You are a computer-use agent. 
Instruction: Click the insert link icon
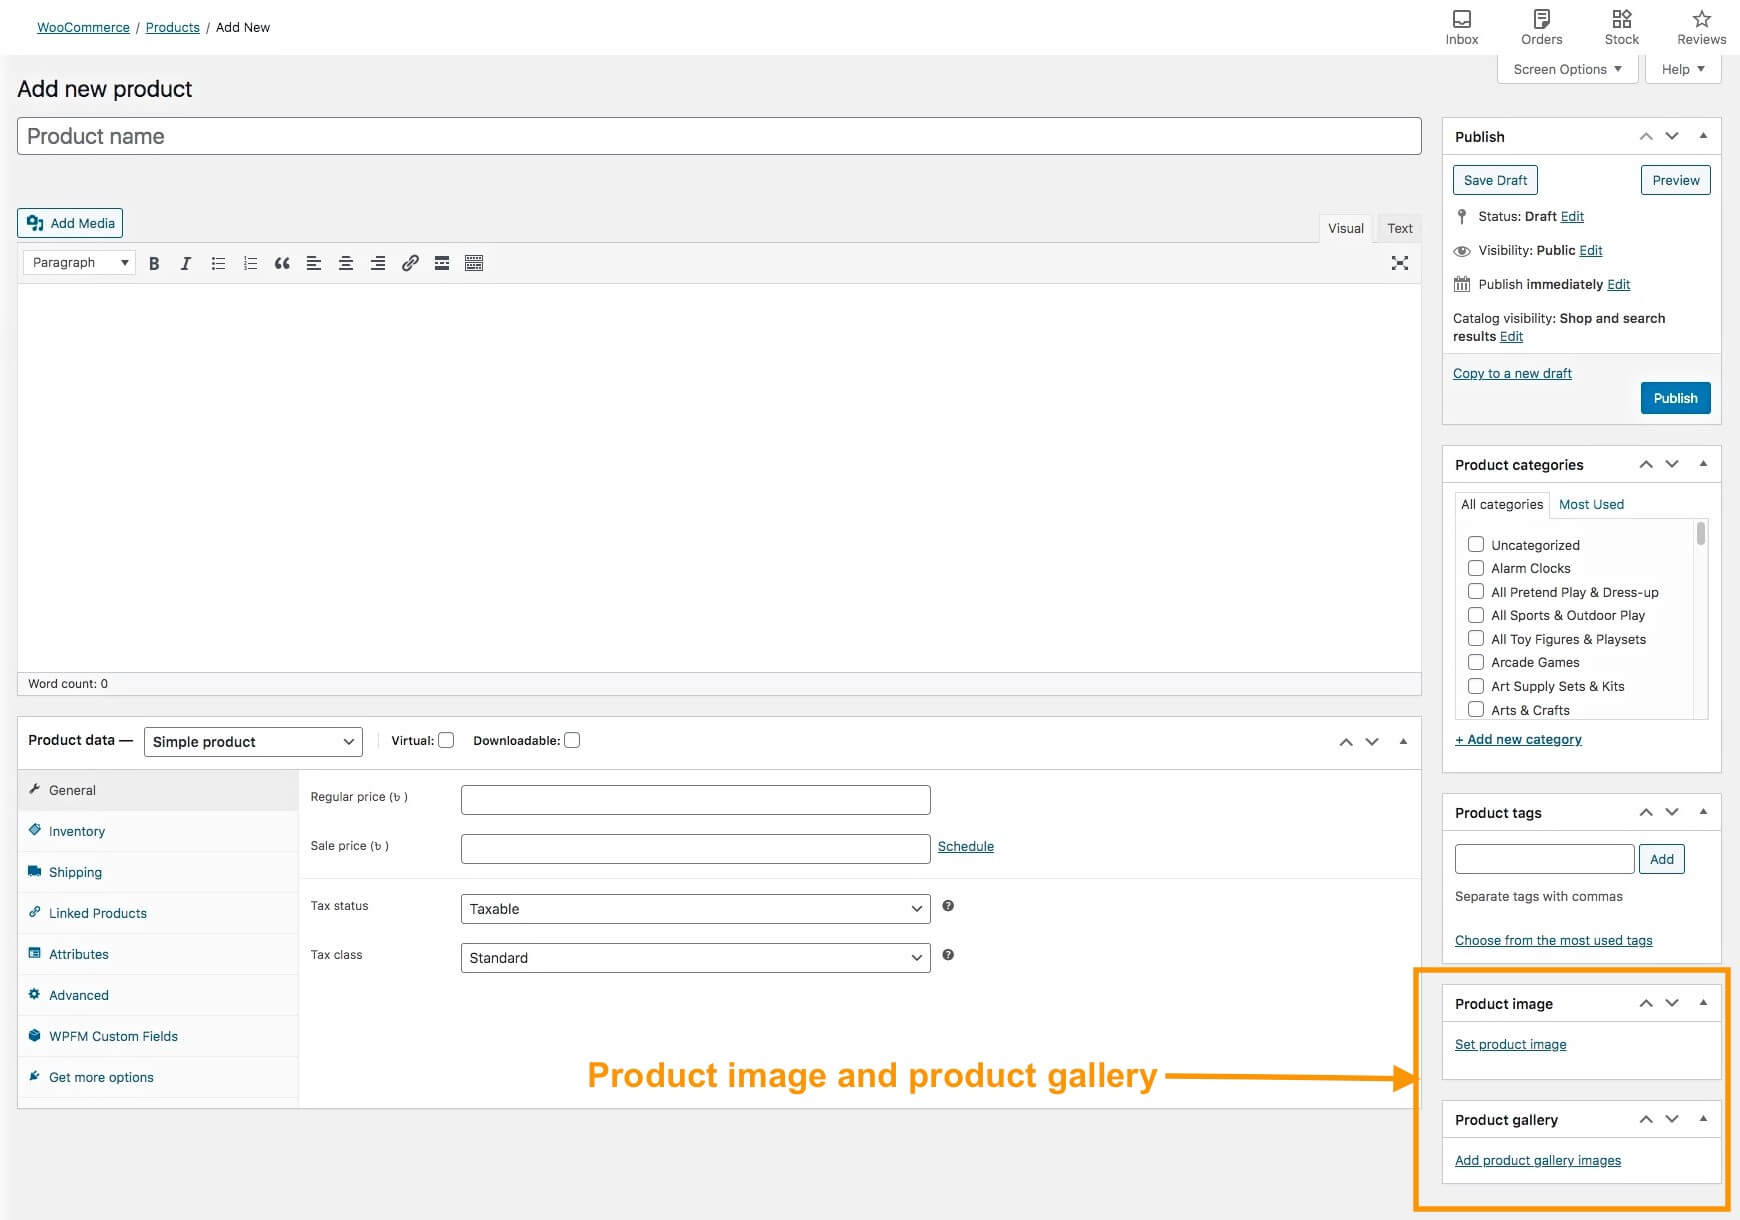click(410, 263)
